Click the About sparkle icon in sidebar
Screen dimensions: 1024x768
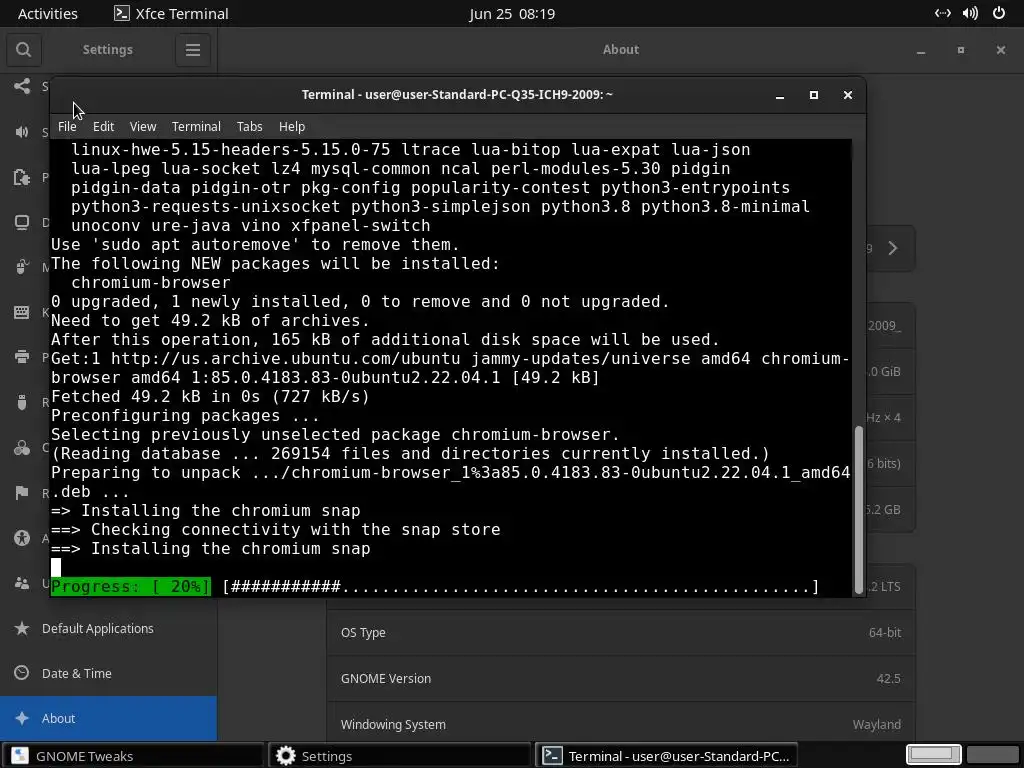[x=22, y=718]
